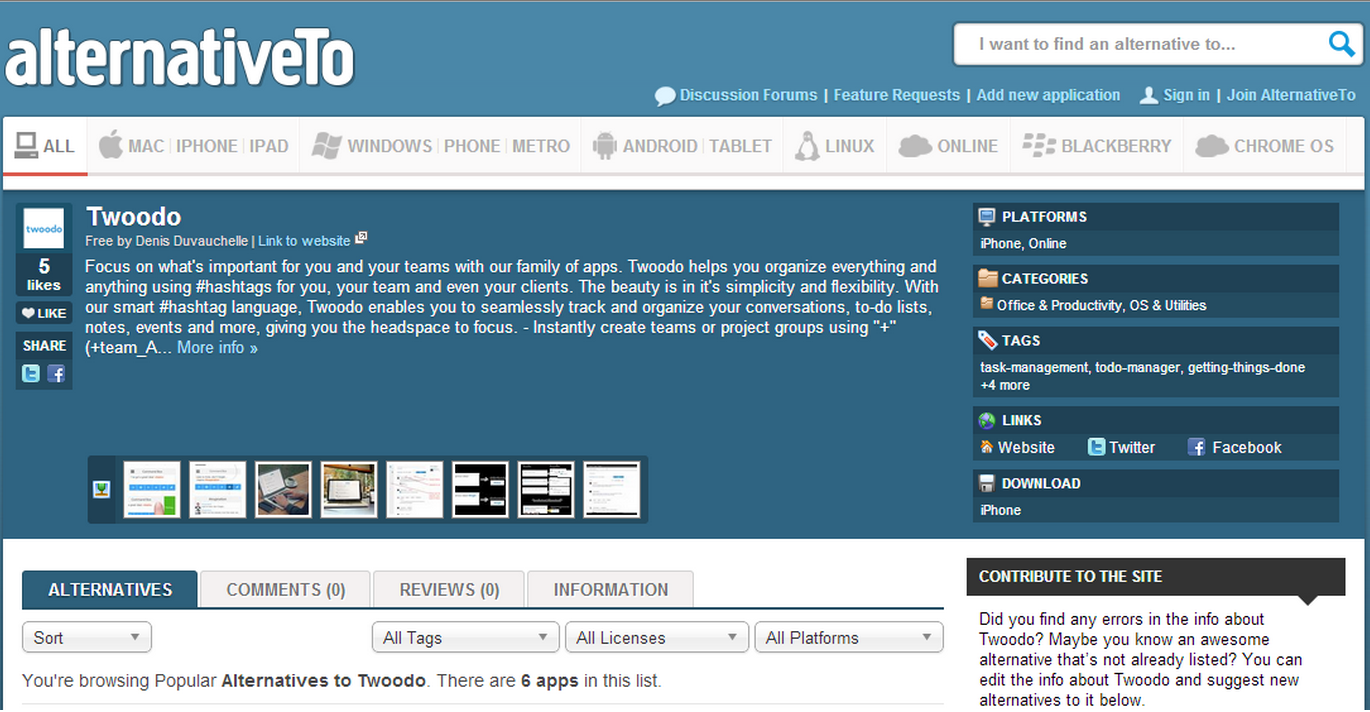This screenshot has height=712, width=1370.
Task: Filter by iPad platform
Action: coord(269,146)
